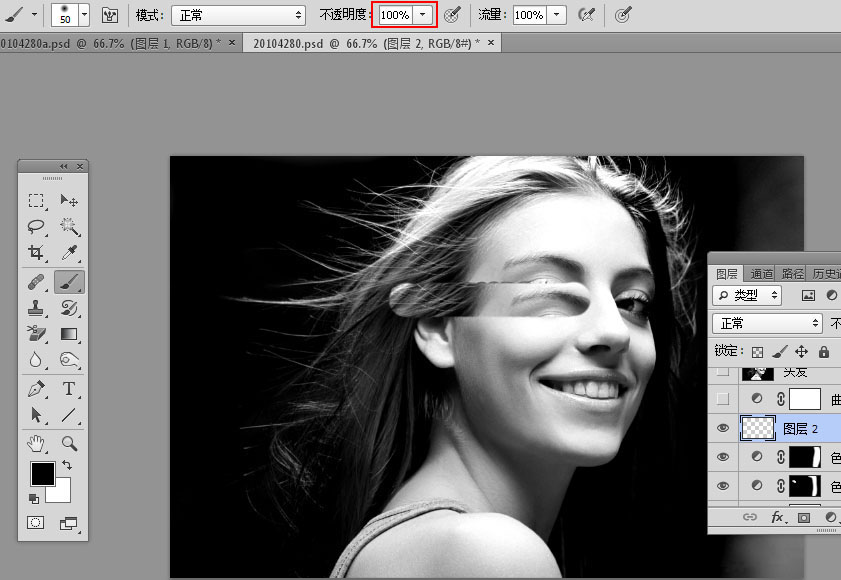Select the Hand tool

coord(36,443)
